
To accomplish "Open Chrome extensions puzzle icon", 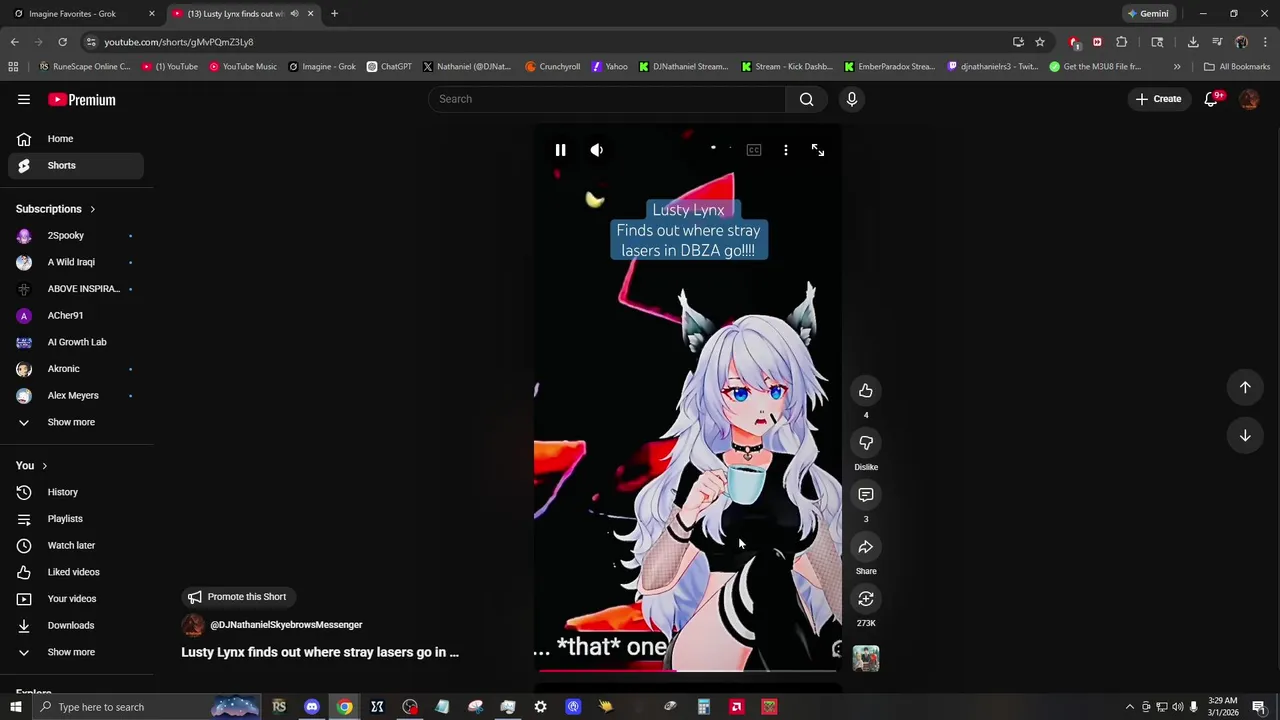I will click(x=1121, y=42).
